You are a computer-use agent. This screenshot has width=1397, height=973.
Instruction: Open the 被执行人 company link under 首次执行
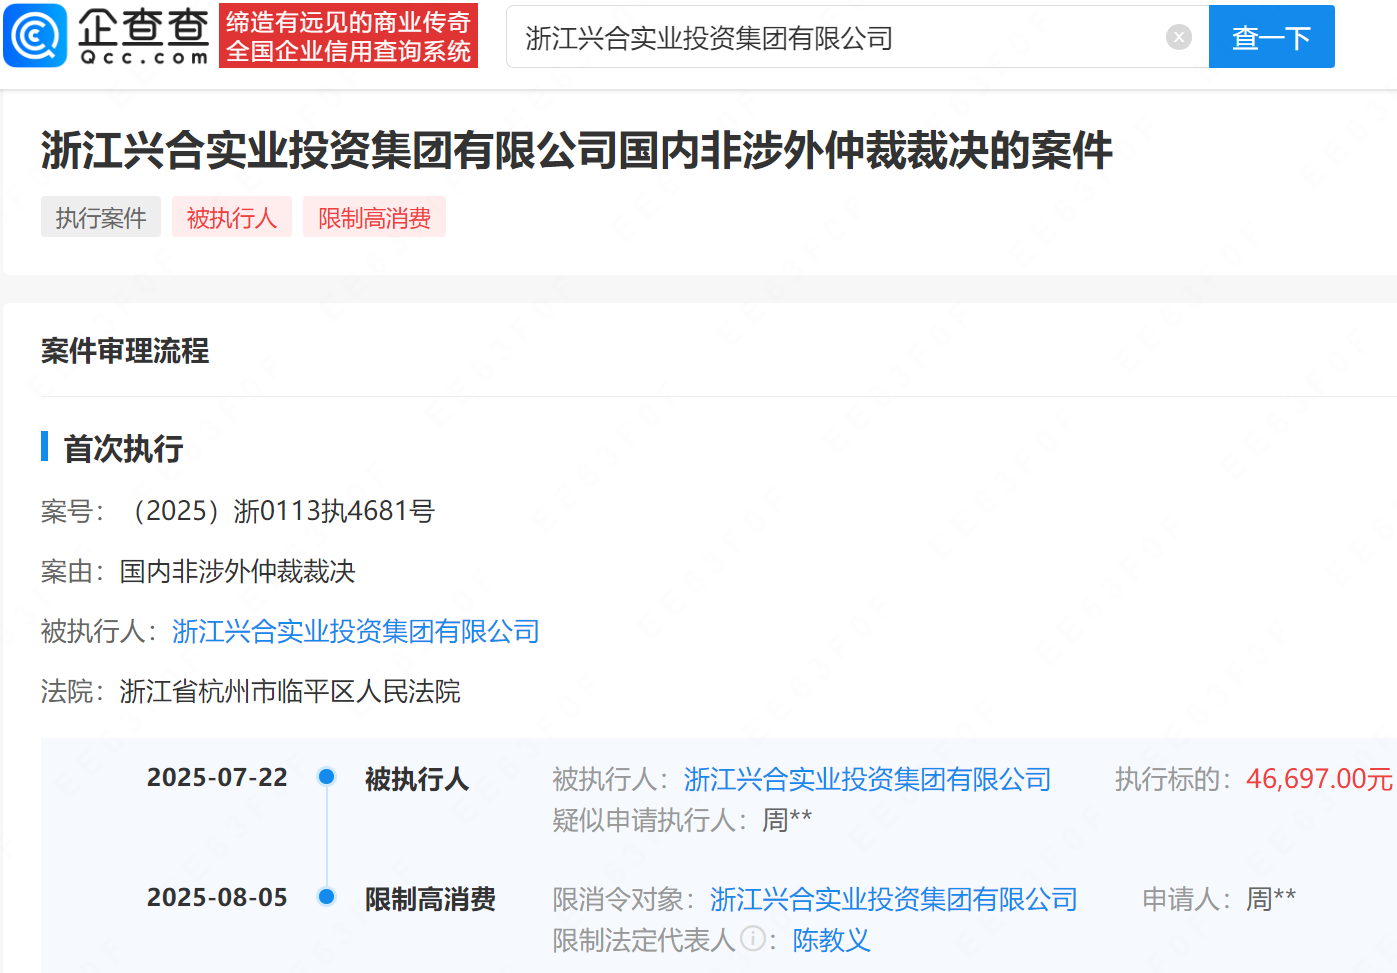[x=356, y=631]
